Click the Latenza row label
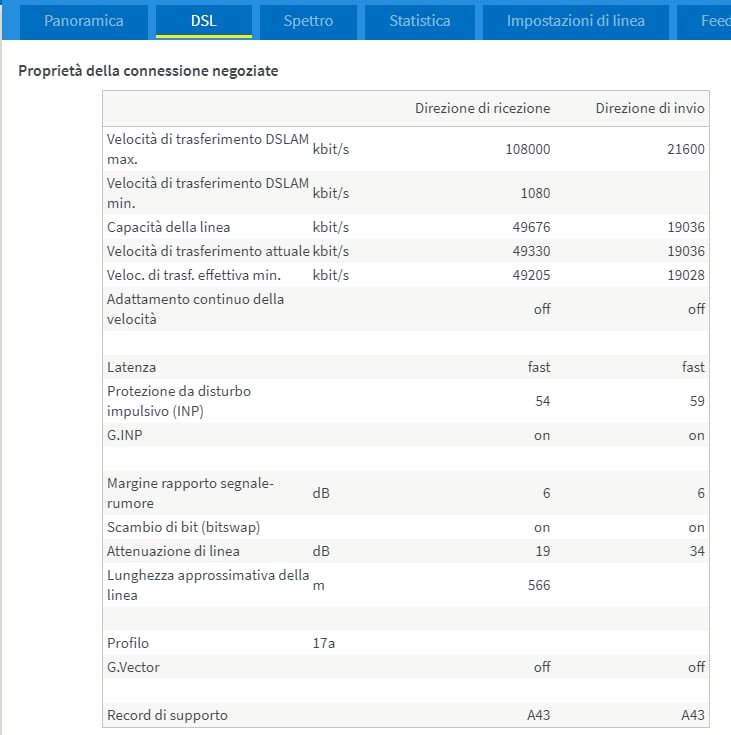731x735 pixels. click(x=131, y=367)
